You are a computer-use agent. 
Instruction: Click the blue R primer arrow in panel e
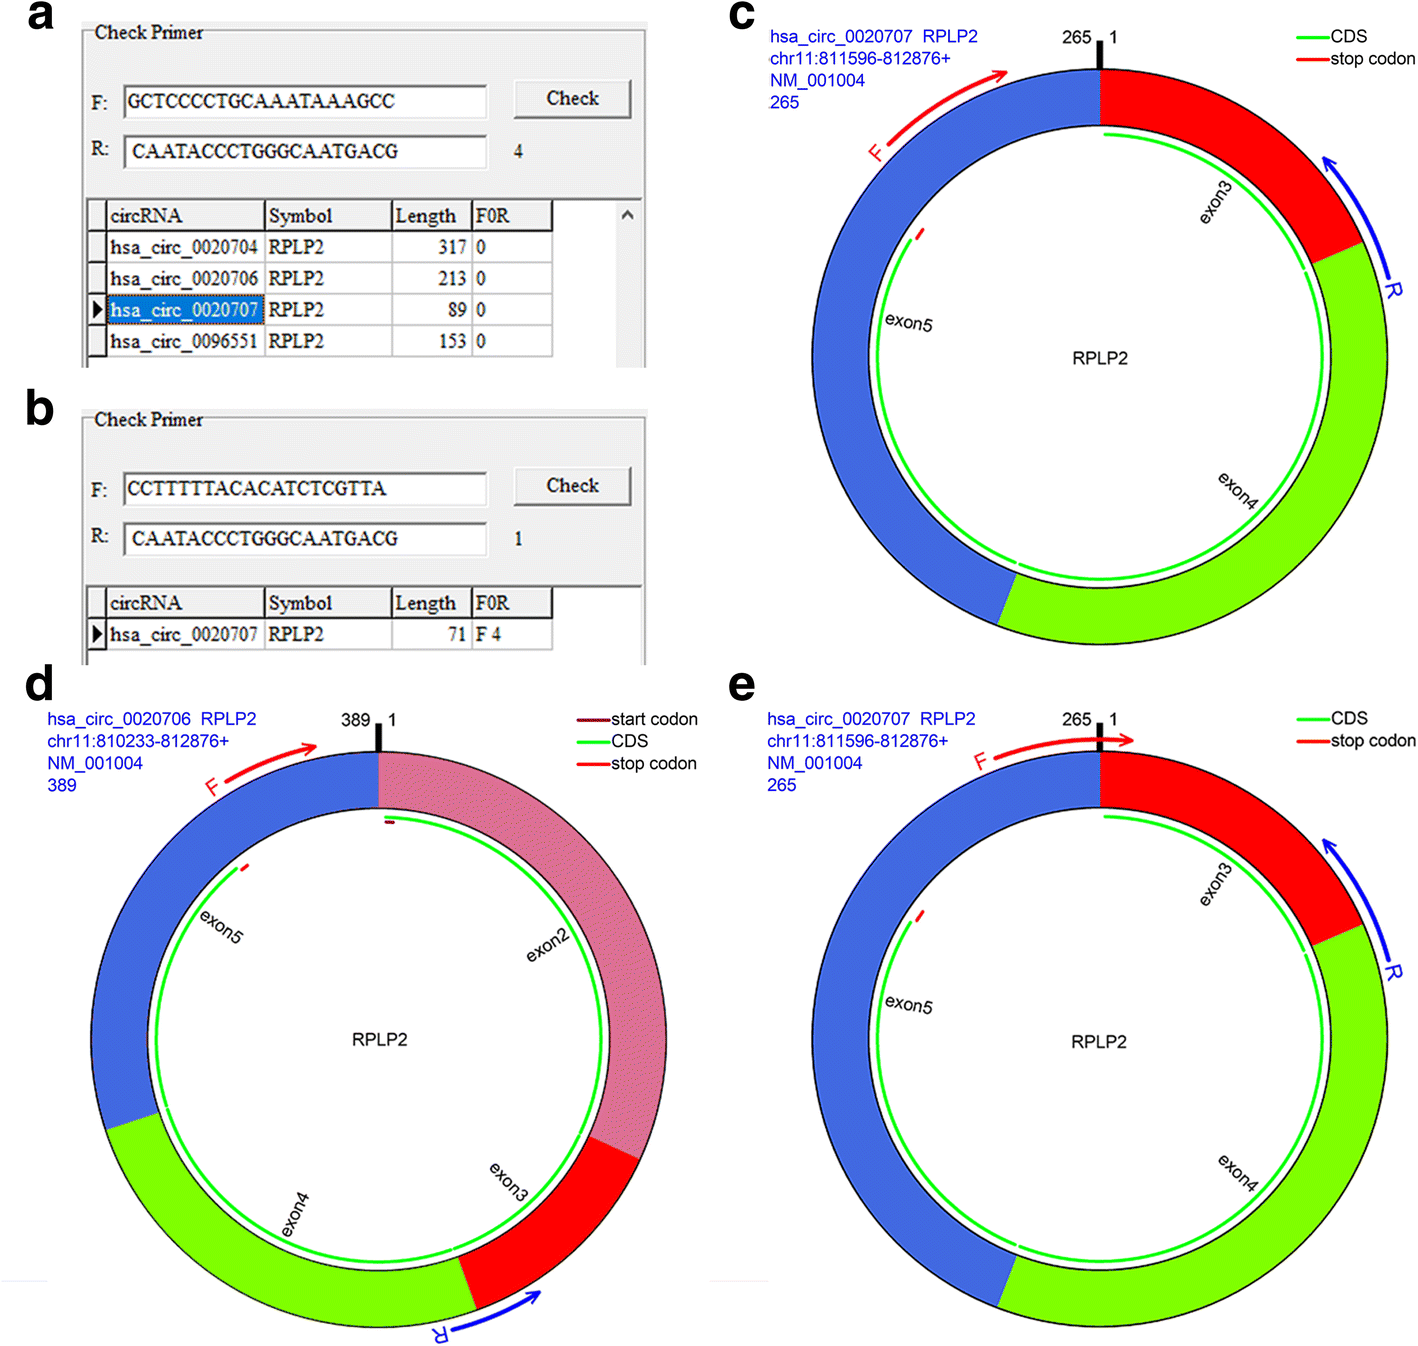coord(1361,895)
